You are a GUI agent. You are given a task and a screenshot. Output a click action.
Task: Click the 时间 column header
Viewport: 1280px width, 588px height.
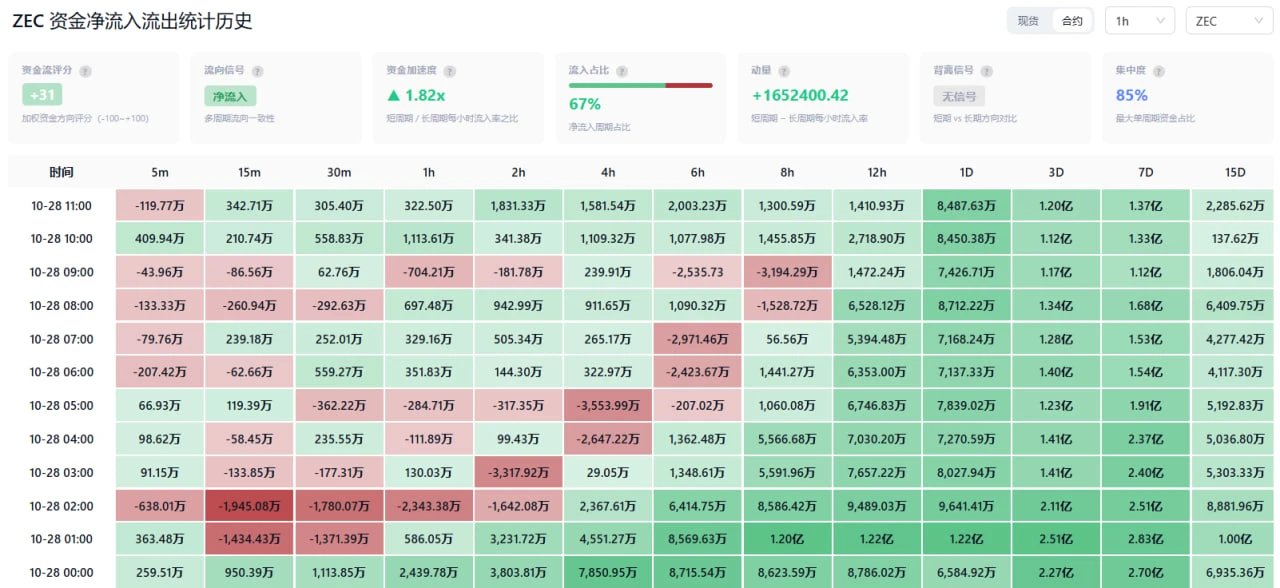pos(61,172)
